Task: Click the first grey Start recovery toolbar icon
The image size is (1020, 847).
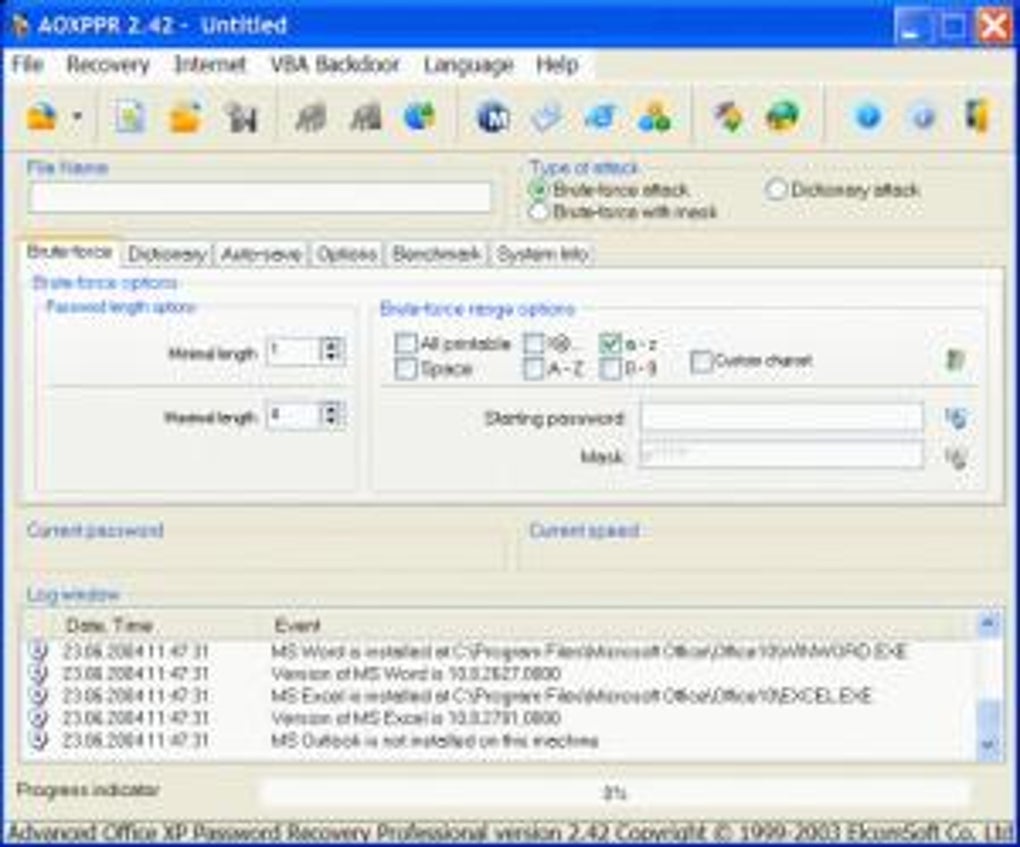Action: [x=310, y=117]
